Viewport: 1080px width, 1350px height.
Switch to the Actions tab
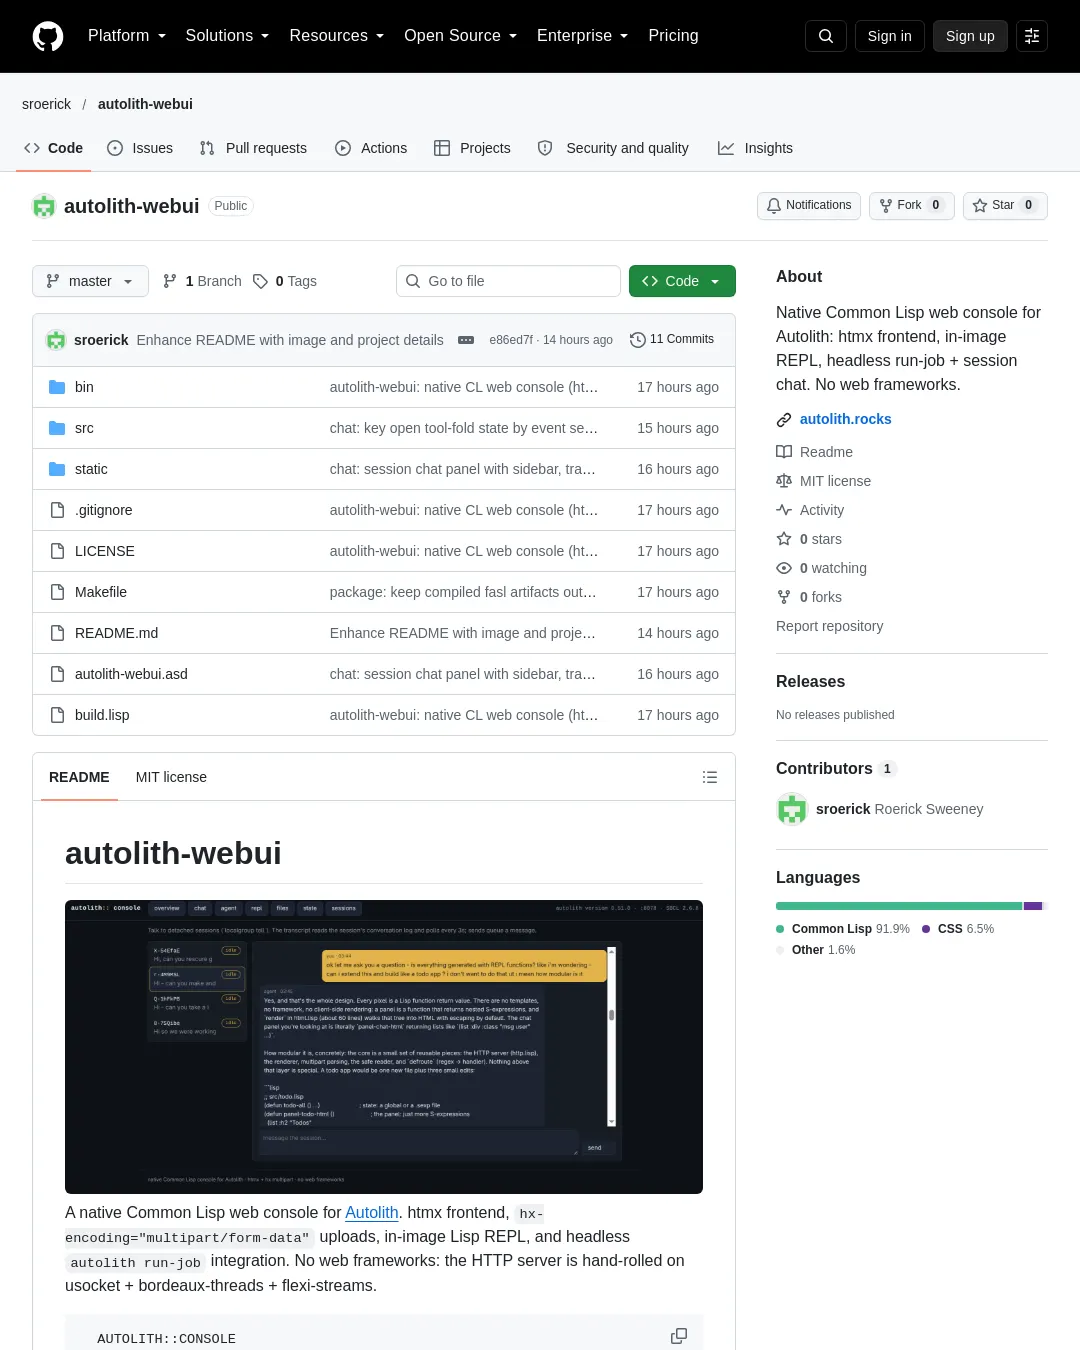[x=371, y=148]
